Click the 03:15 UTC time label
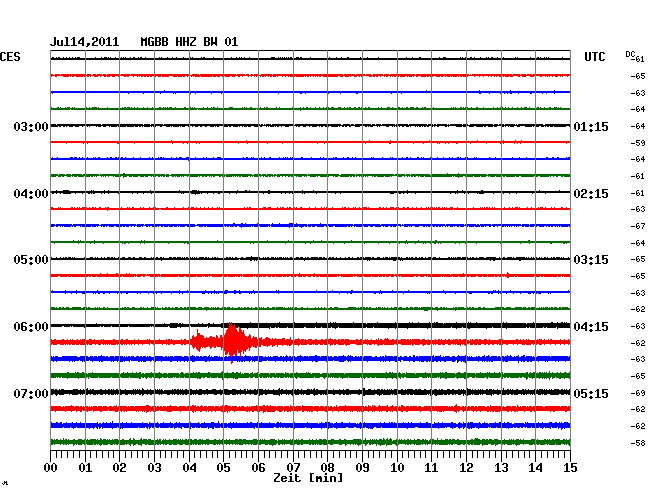Viewport: 650px width, 494px height. point(591,260)
